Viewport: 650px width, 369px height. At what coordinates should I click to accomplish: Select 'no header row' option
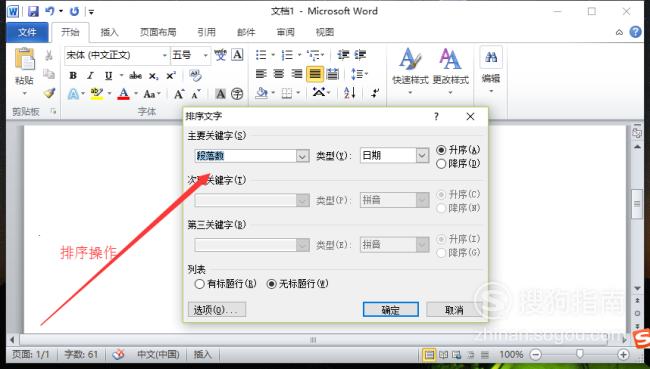tap(272, 284)
